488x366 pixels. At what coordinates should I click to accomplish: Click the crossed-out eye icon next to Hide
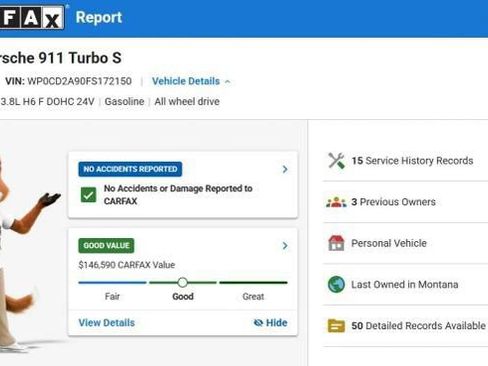(x=258, y=323)
